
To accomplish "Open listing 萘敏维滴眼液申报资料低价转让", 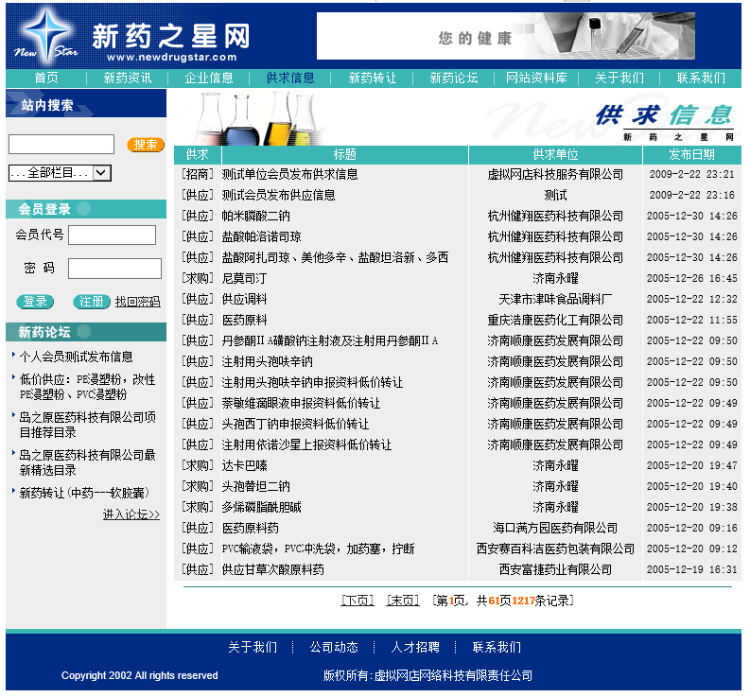I will [301, 403].
